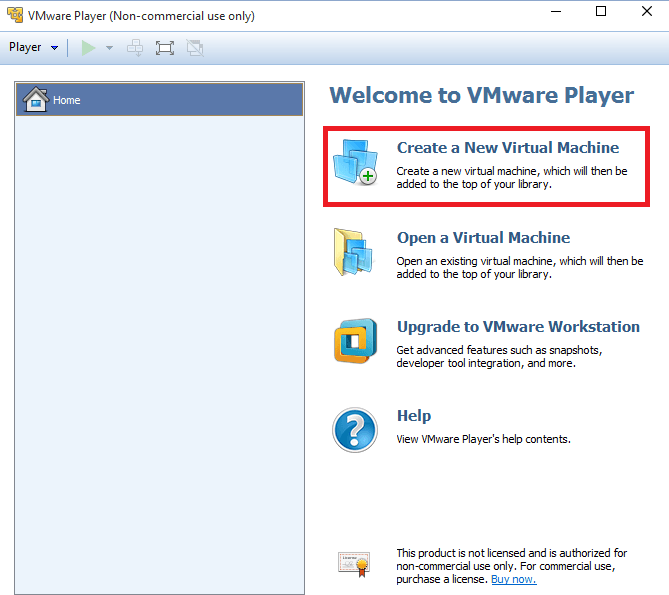Click the Send Ctrl+Alt+Del toolbar icon
669x595 pixels.
pyautogui.click(x=135, y=48)
